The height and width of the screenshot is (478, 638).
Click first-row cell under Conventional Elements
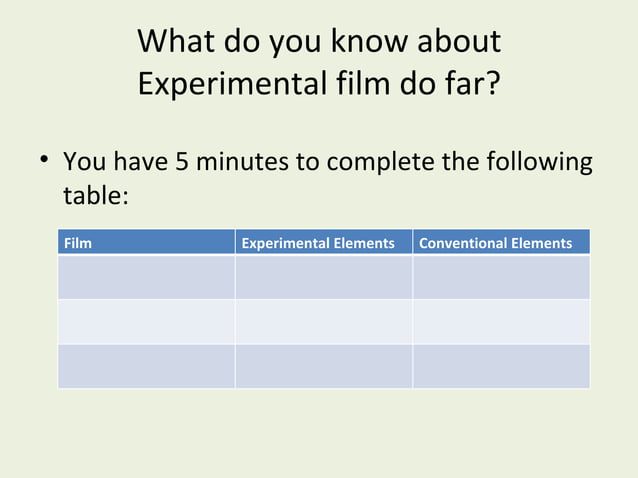coord(500,277)
